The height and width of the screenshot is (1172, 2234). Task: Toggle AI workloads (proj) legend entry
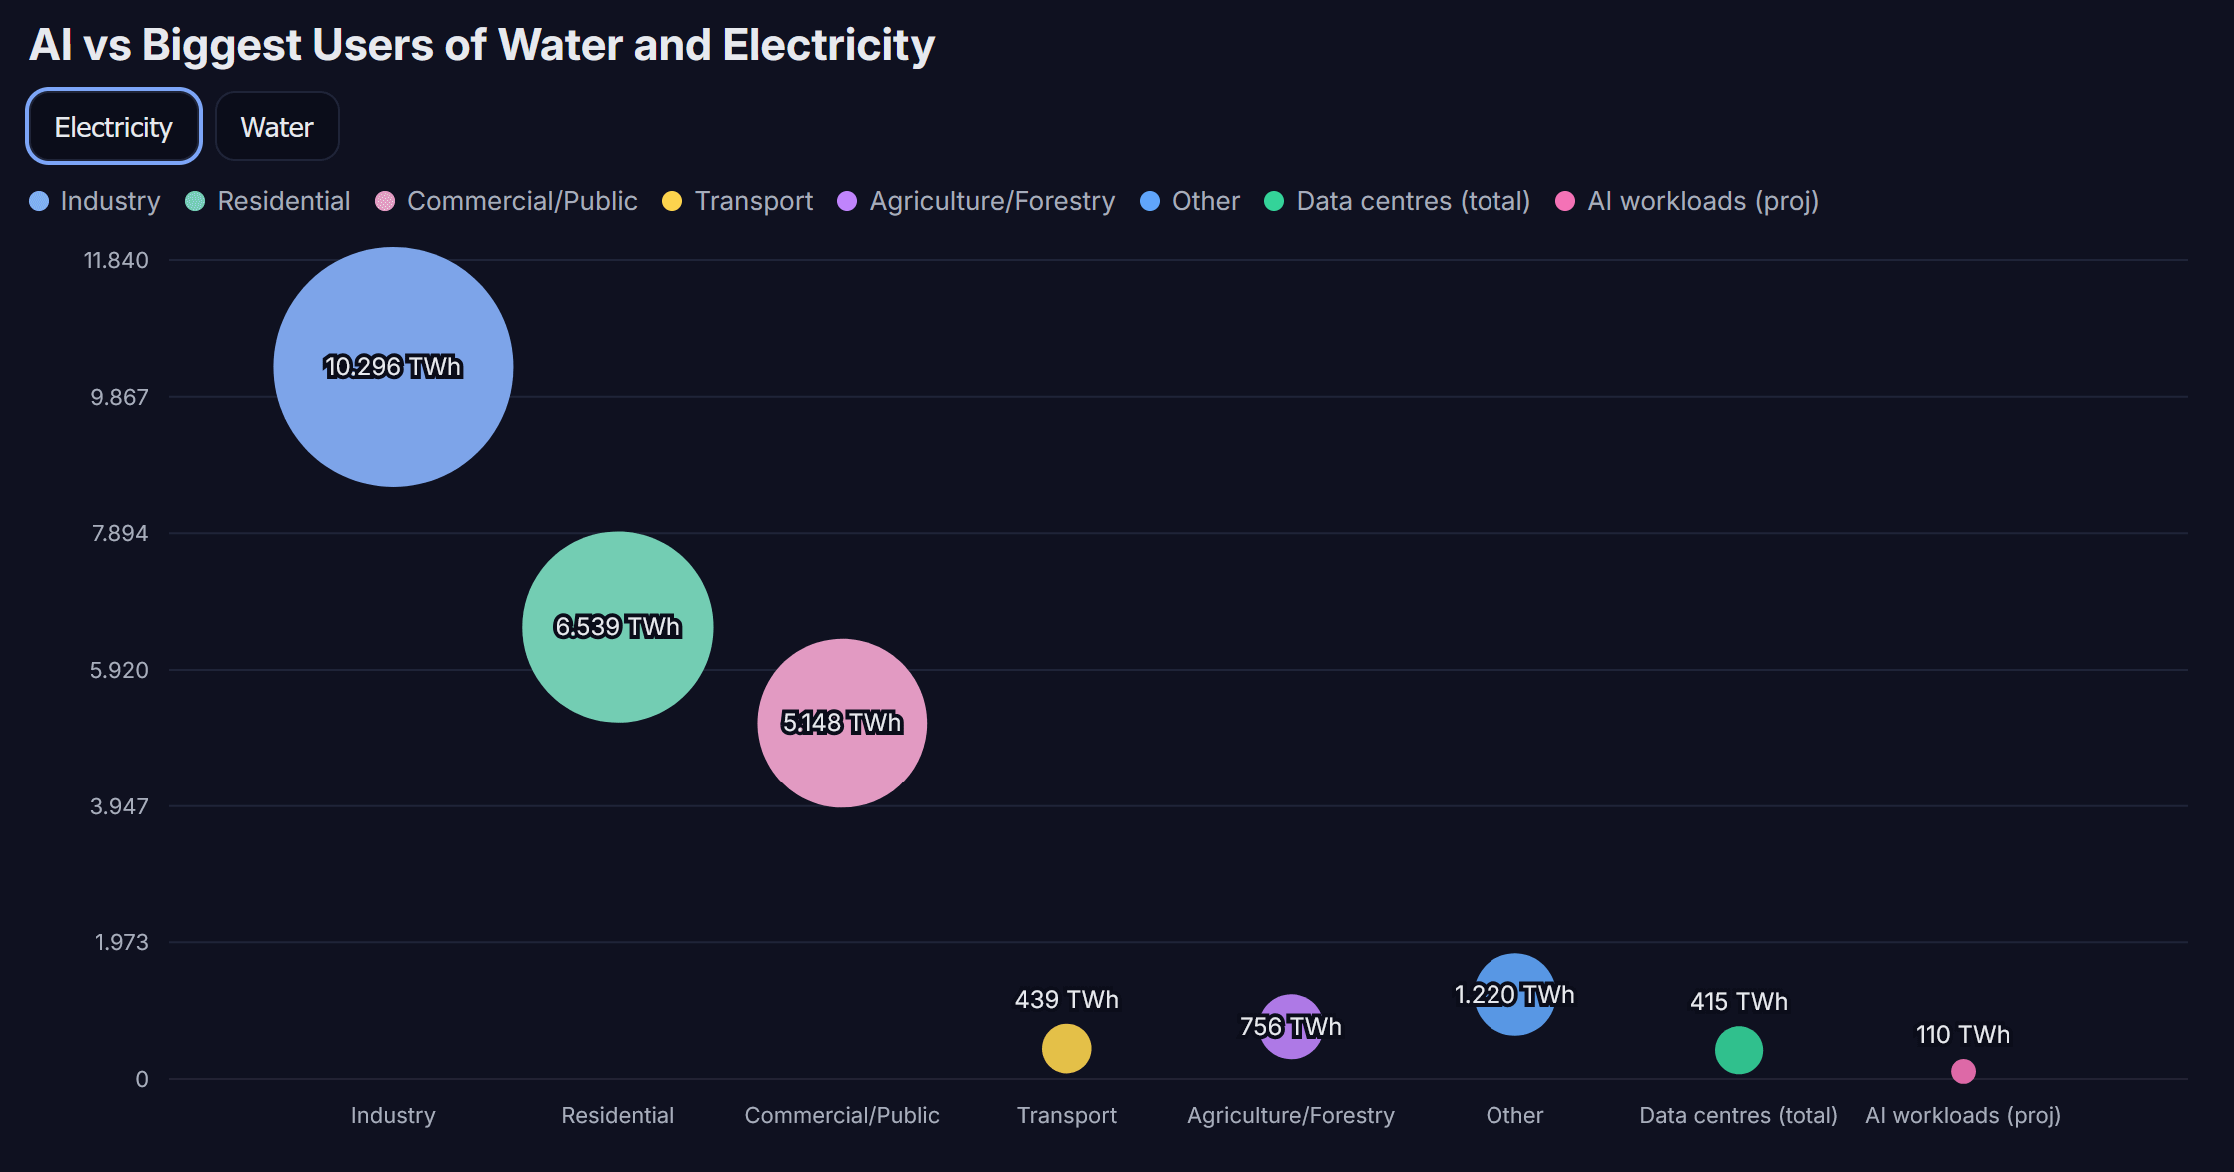pos(1687,201)
